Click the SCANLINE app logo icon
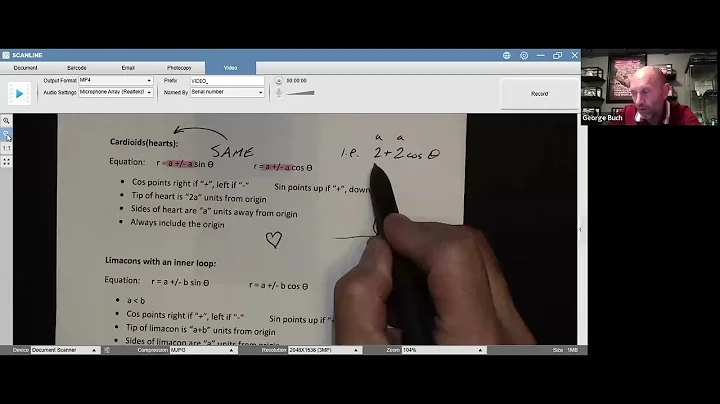 pyautogui.click(x=6, y=55)
